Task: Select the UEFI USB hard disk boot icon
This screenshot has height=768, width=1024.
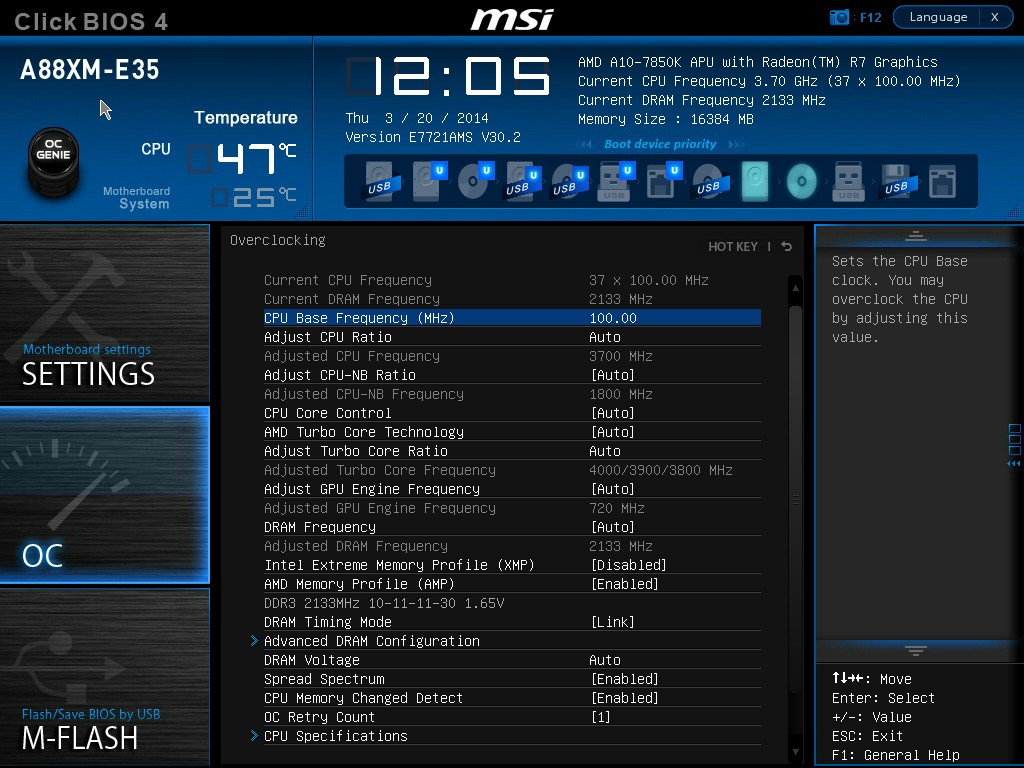Action: click(x=522, y=182)
